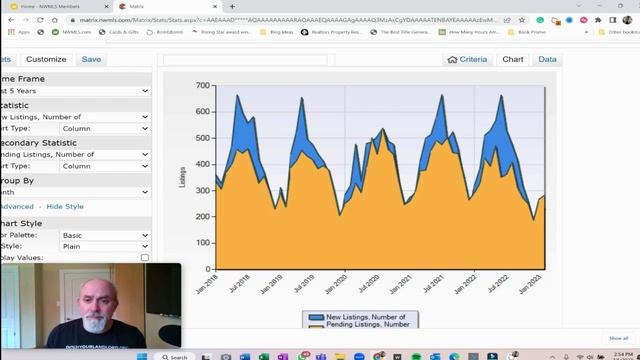Open the Edge browser taskbar icon

coord(454,356)
